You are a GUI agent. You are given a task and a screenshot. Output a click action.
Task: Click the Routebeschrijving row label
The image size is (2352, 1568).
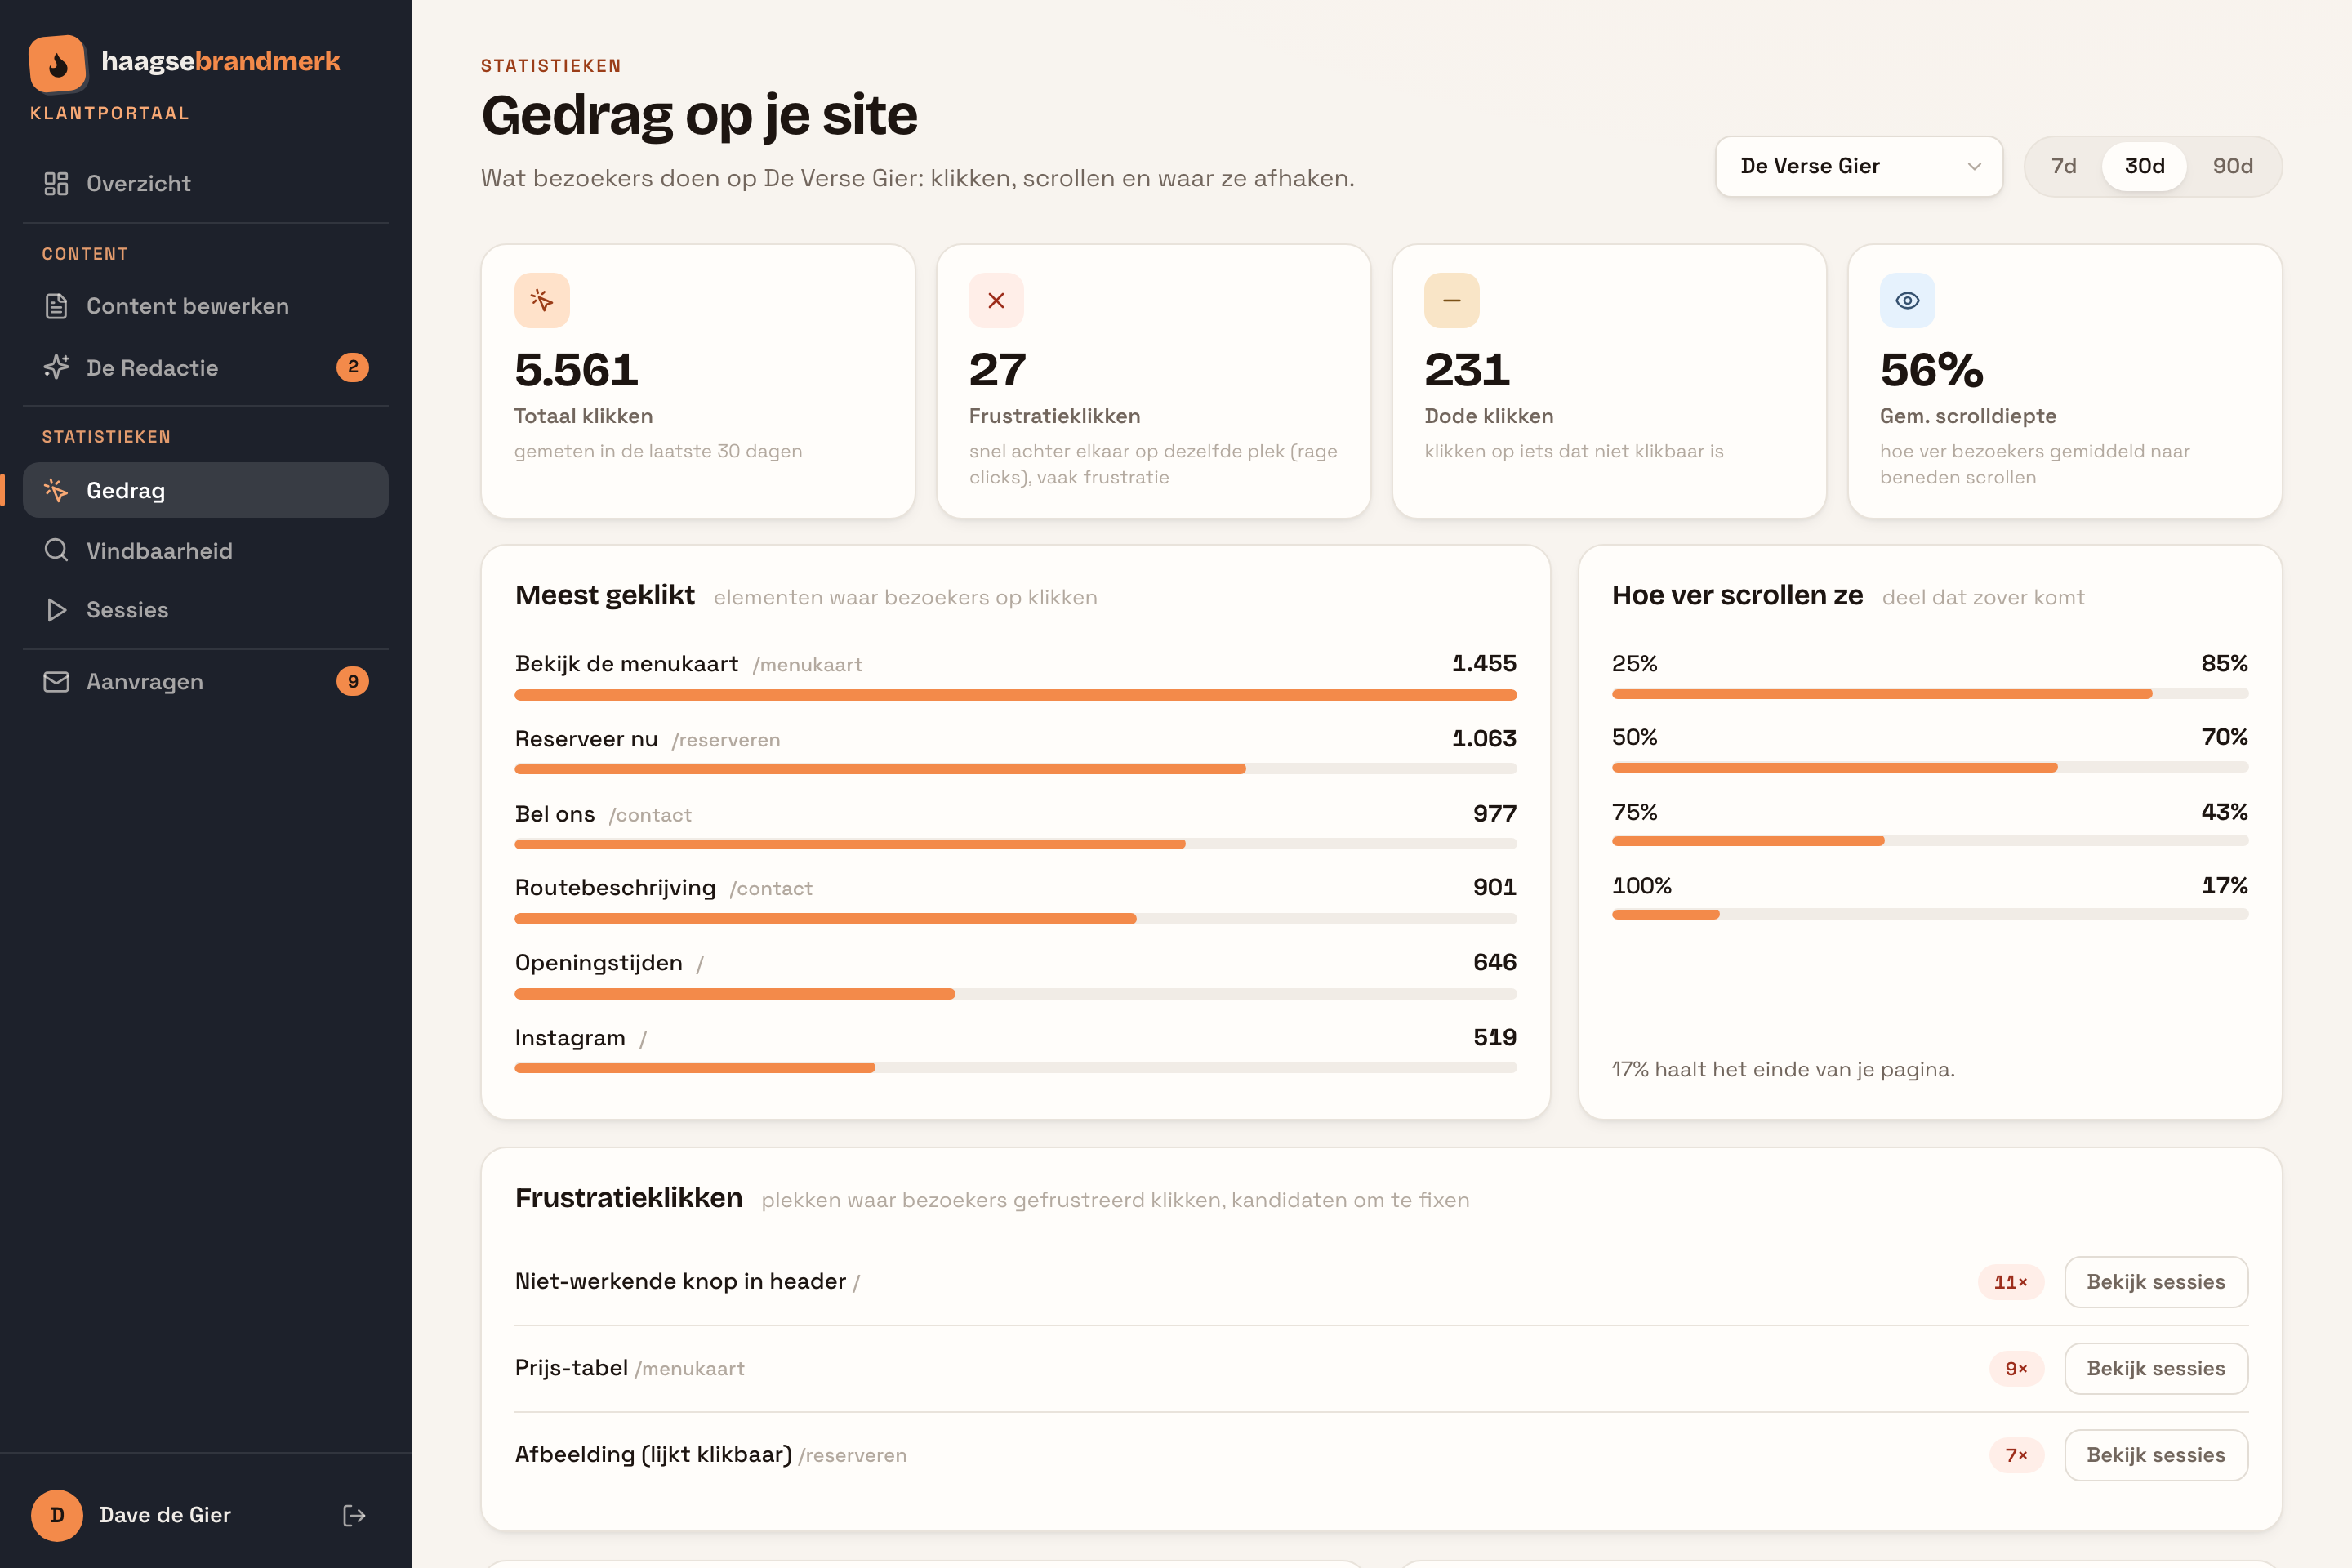663,888
